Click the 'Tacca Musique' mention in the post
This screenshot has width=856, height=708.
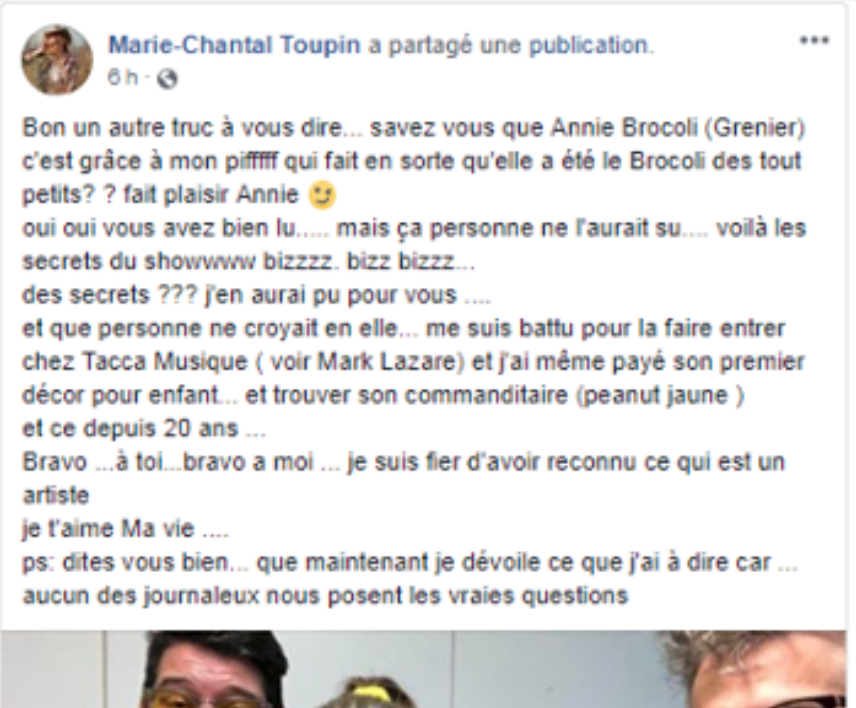tap(165, 362)
